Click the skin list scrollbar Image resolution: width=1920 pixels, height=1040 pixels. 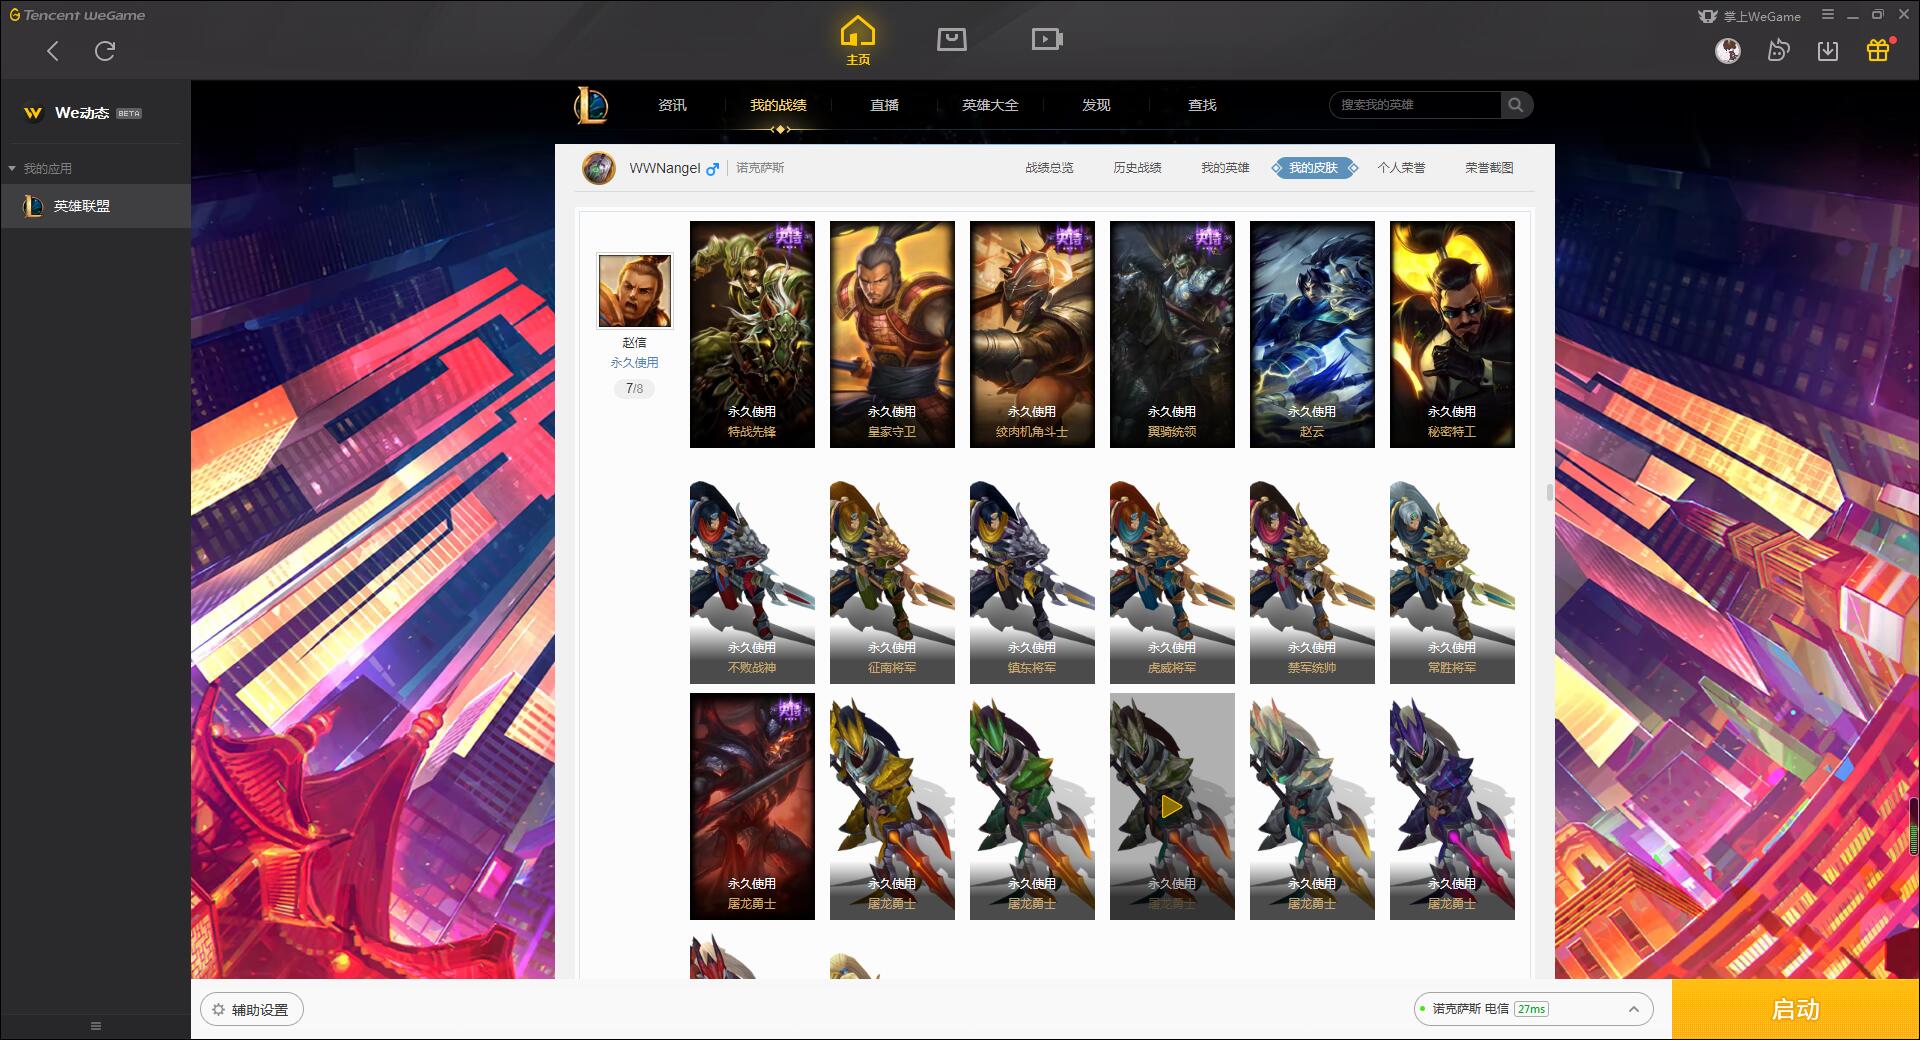pyautogui.click(x=1549, y=492)
